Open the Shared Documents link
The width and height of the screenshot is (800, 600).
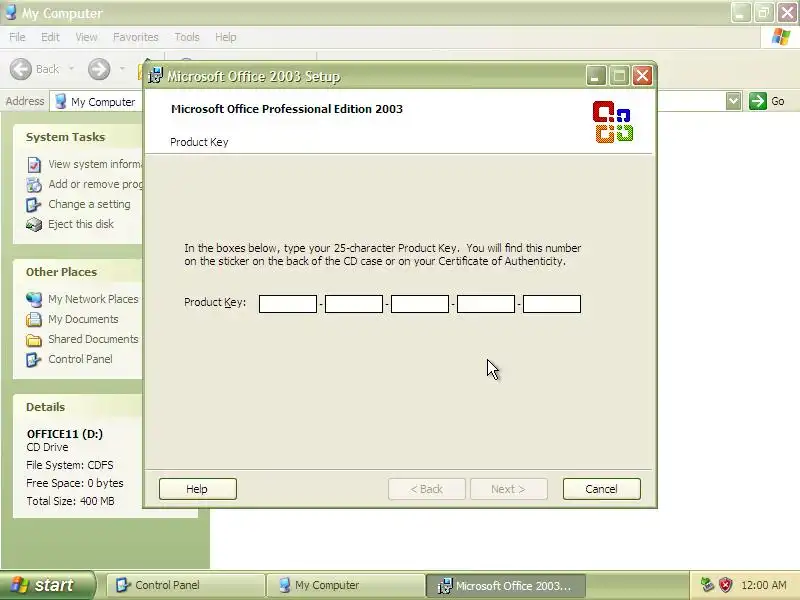tap(93, 339)
